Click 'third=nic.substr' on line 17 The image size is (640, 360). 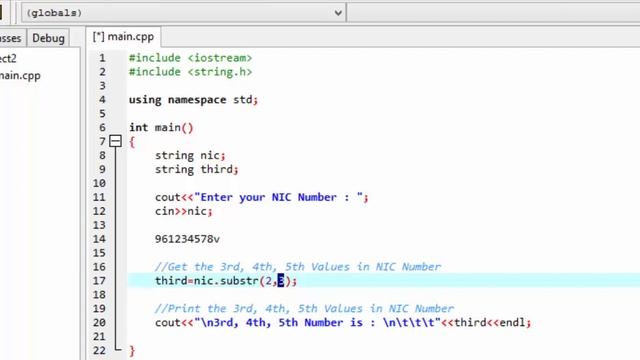[226, 281]
